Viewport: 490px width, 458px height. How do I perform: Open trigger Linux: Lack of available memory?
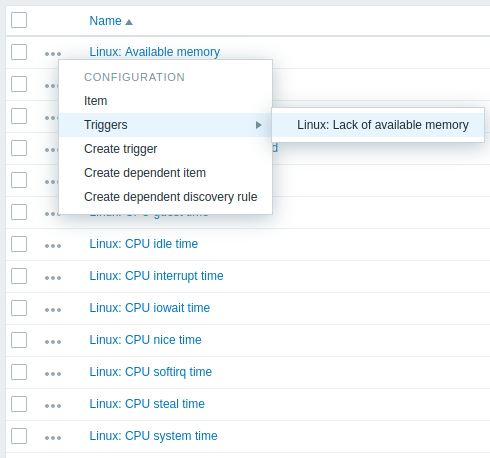378,125
